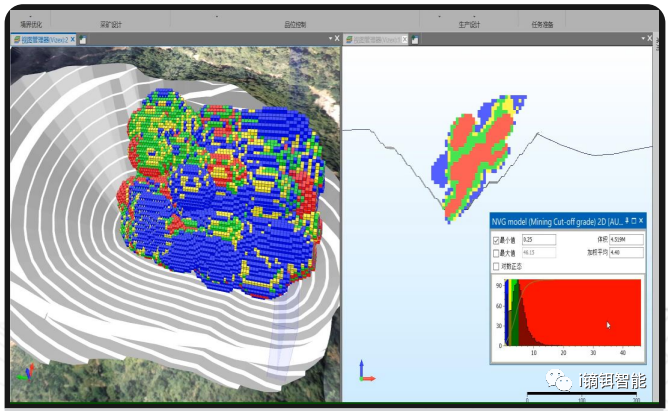
Task: Switch to the left 视图管理器(Vizex)2 tab
Action: tap(44, 40)
